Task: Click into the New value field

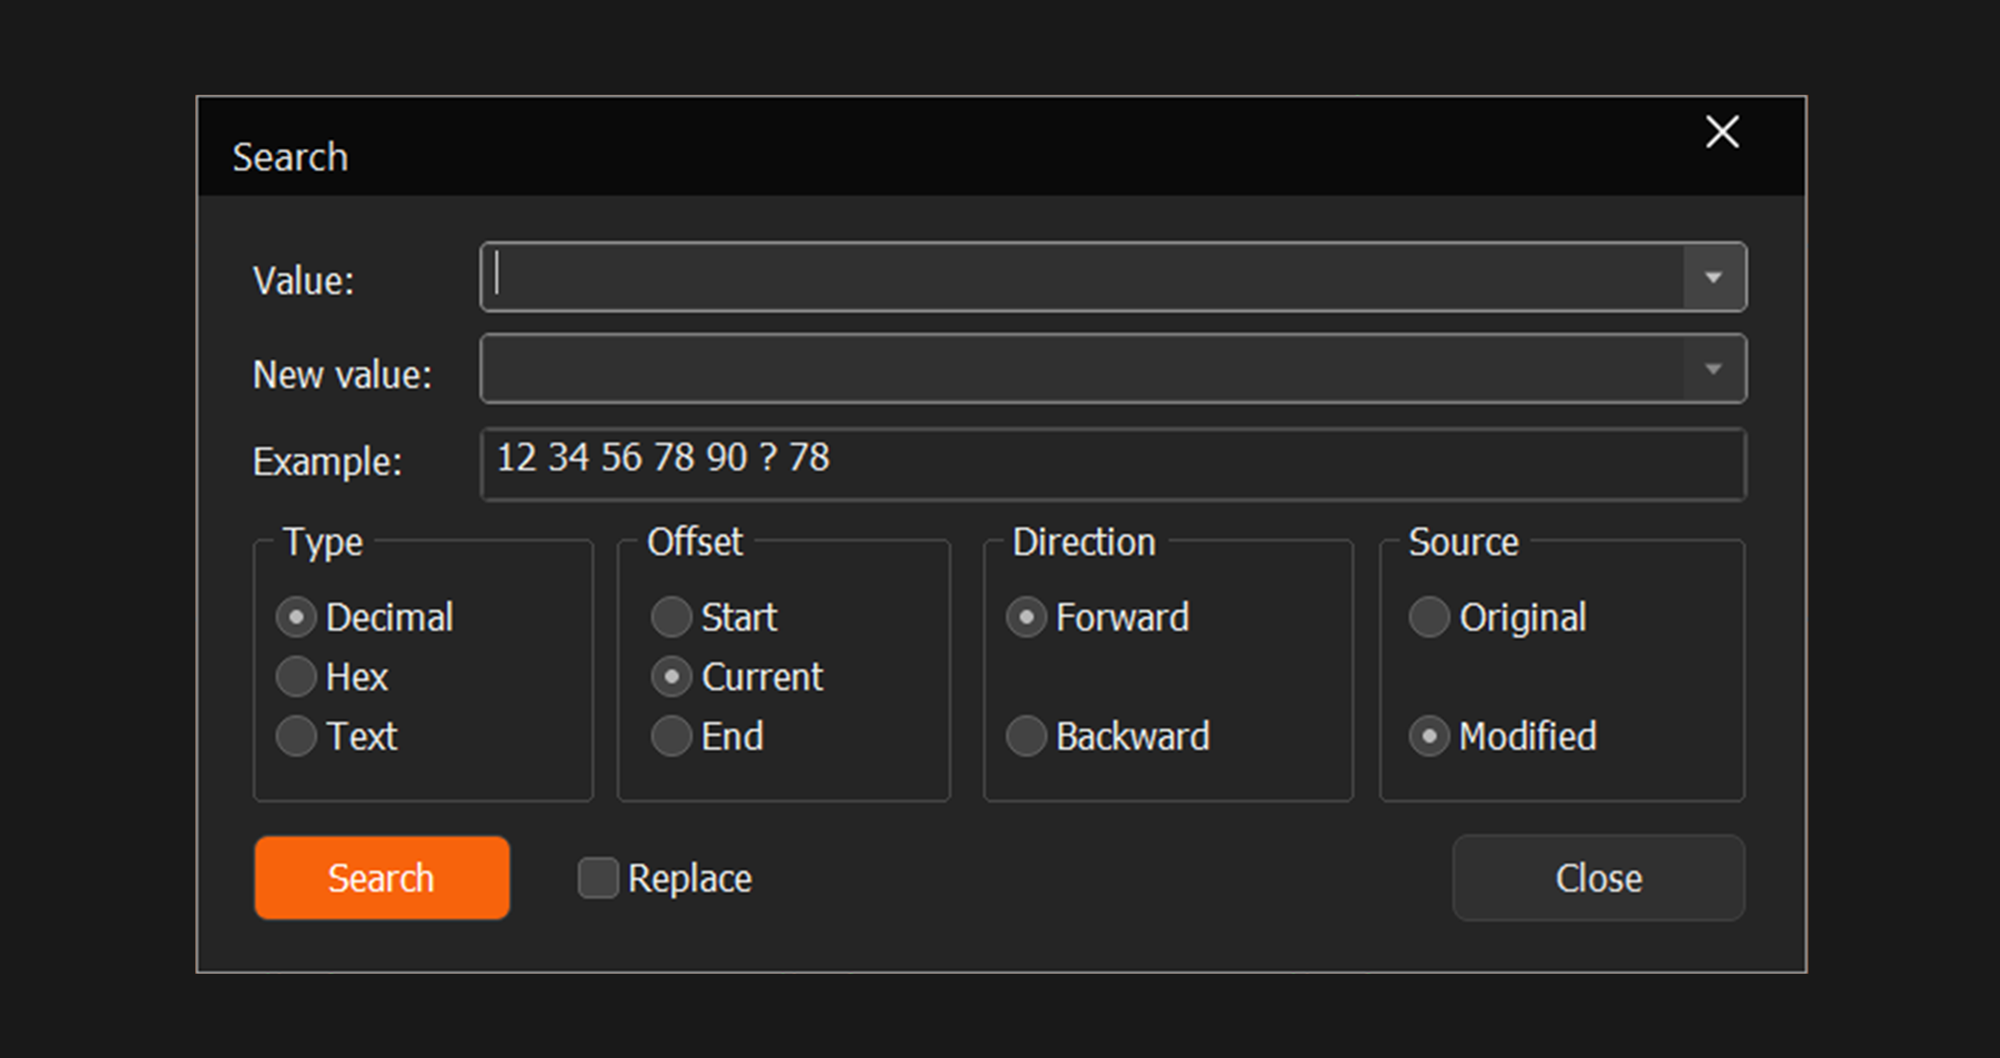Action: click(x=1080, y=369)
